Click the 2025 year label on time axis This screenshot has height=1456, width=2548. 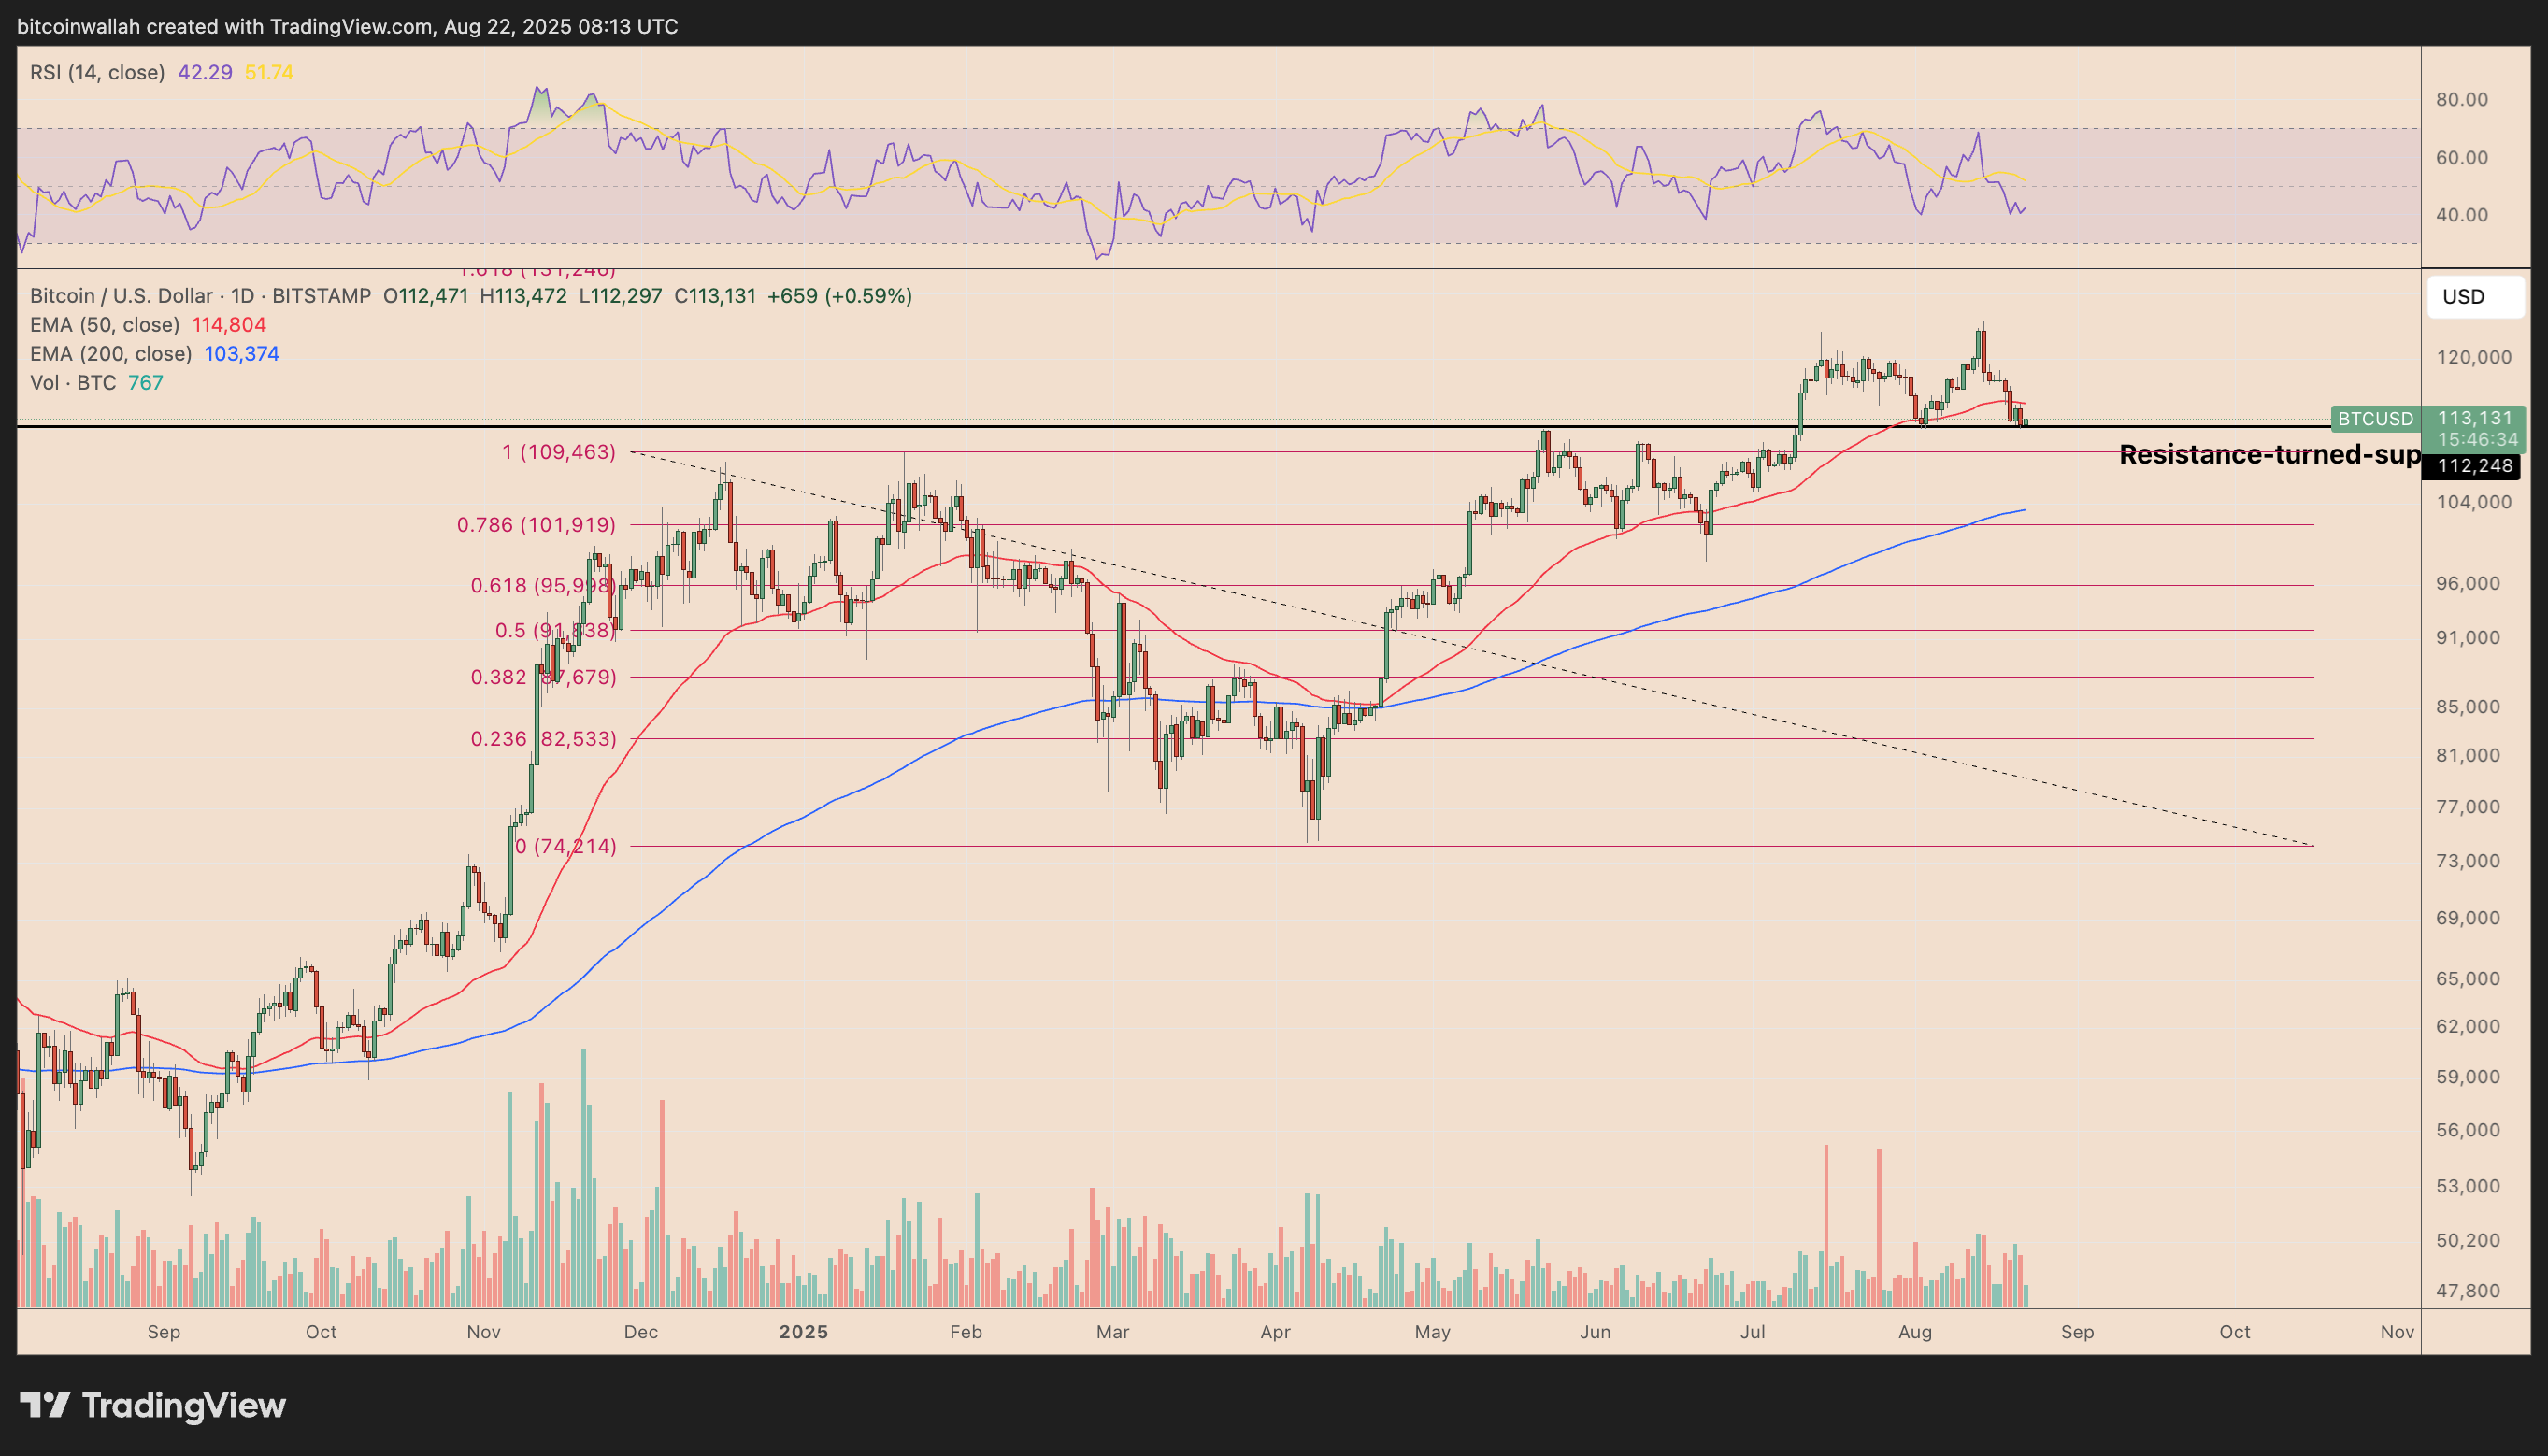point(803,1332)
